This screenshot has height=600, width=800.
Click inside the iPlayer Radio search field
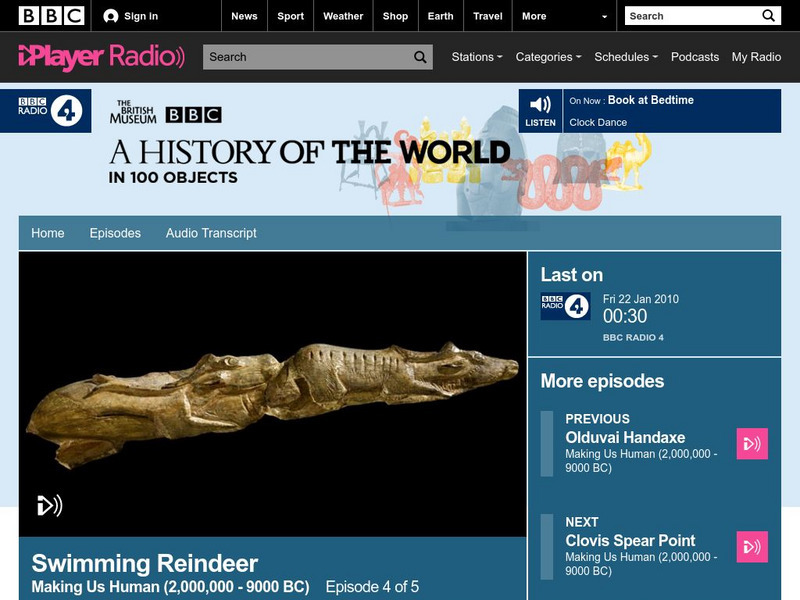(x=300, y=57)
